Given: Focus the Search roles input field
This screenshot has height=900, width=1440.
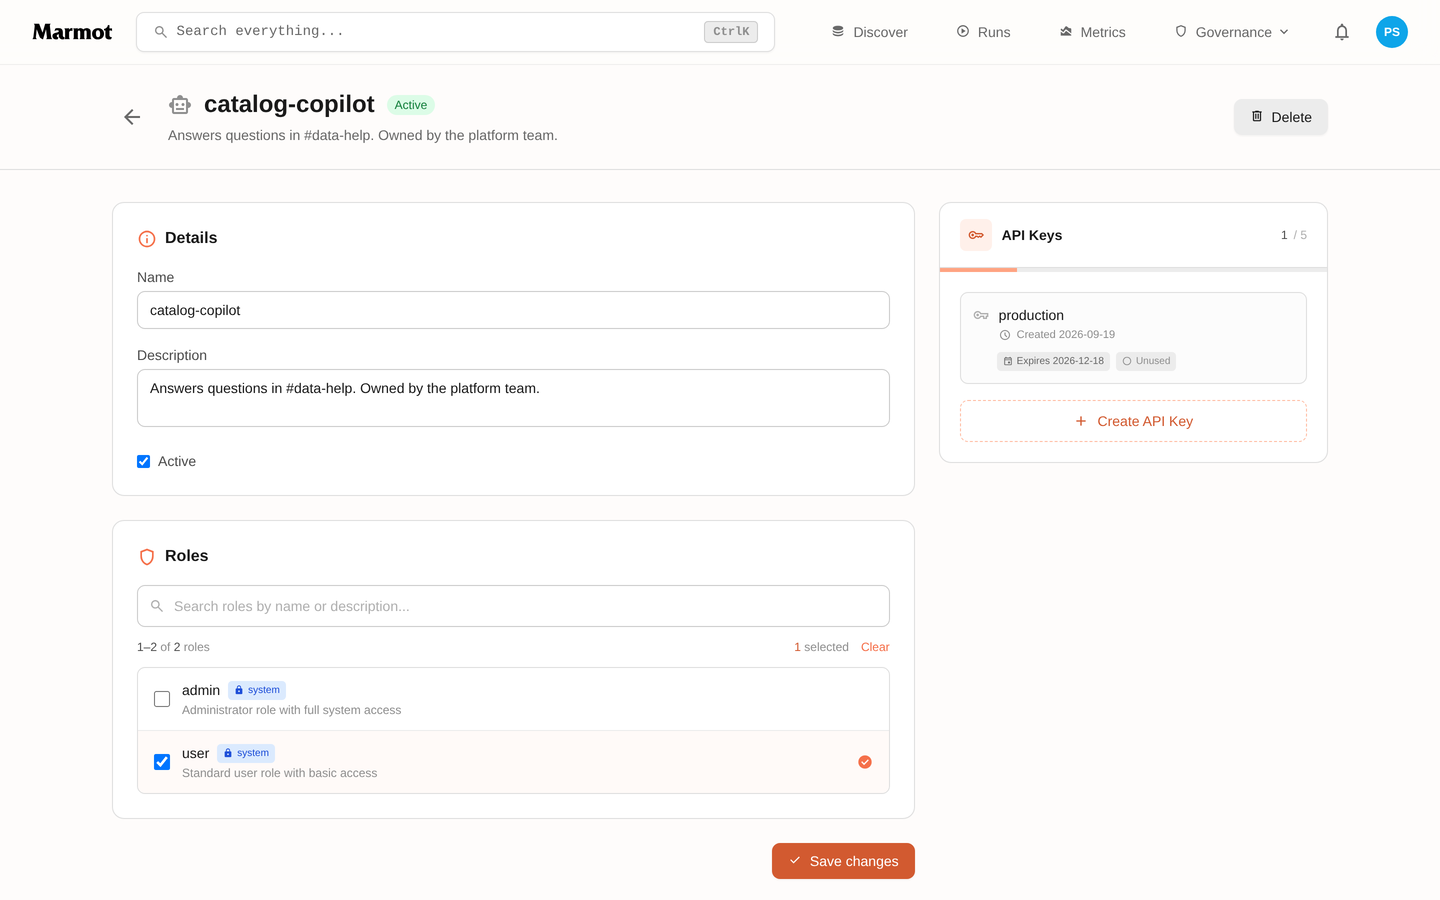Looking at the screenshot, I should (513, 606).
